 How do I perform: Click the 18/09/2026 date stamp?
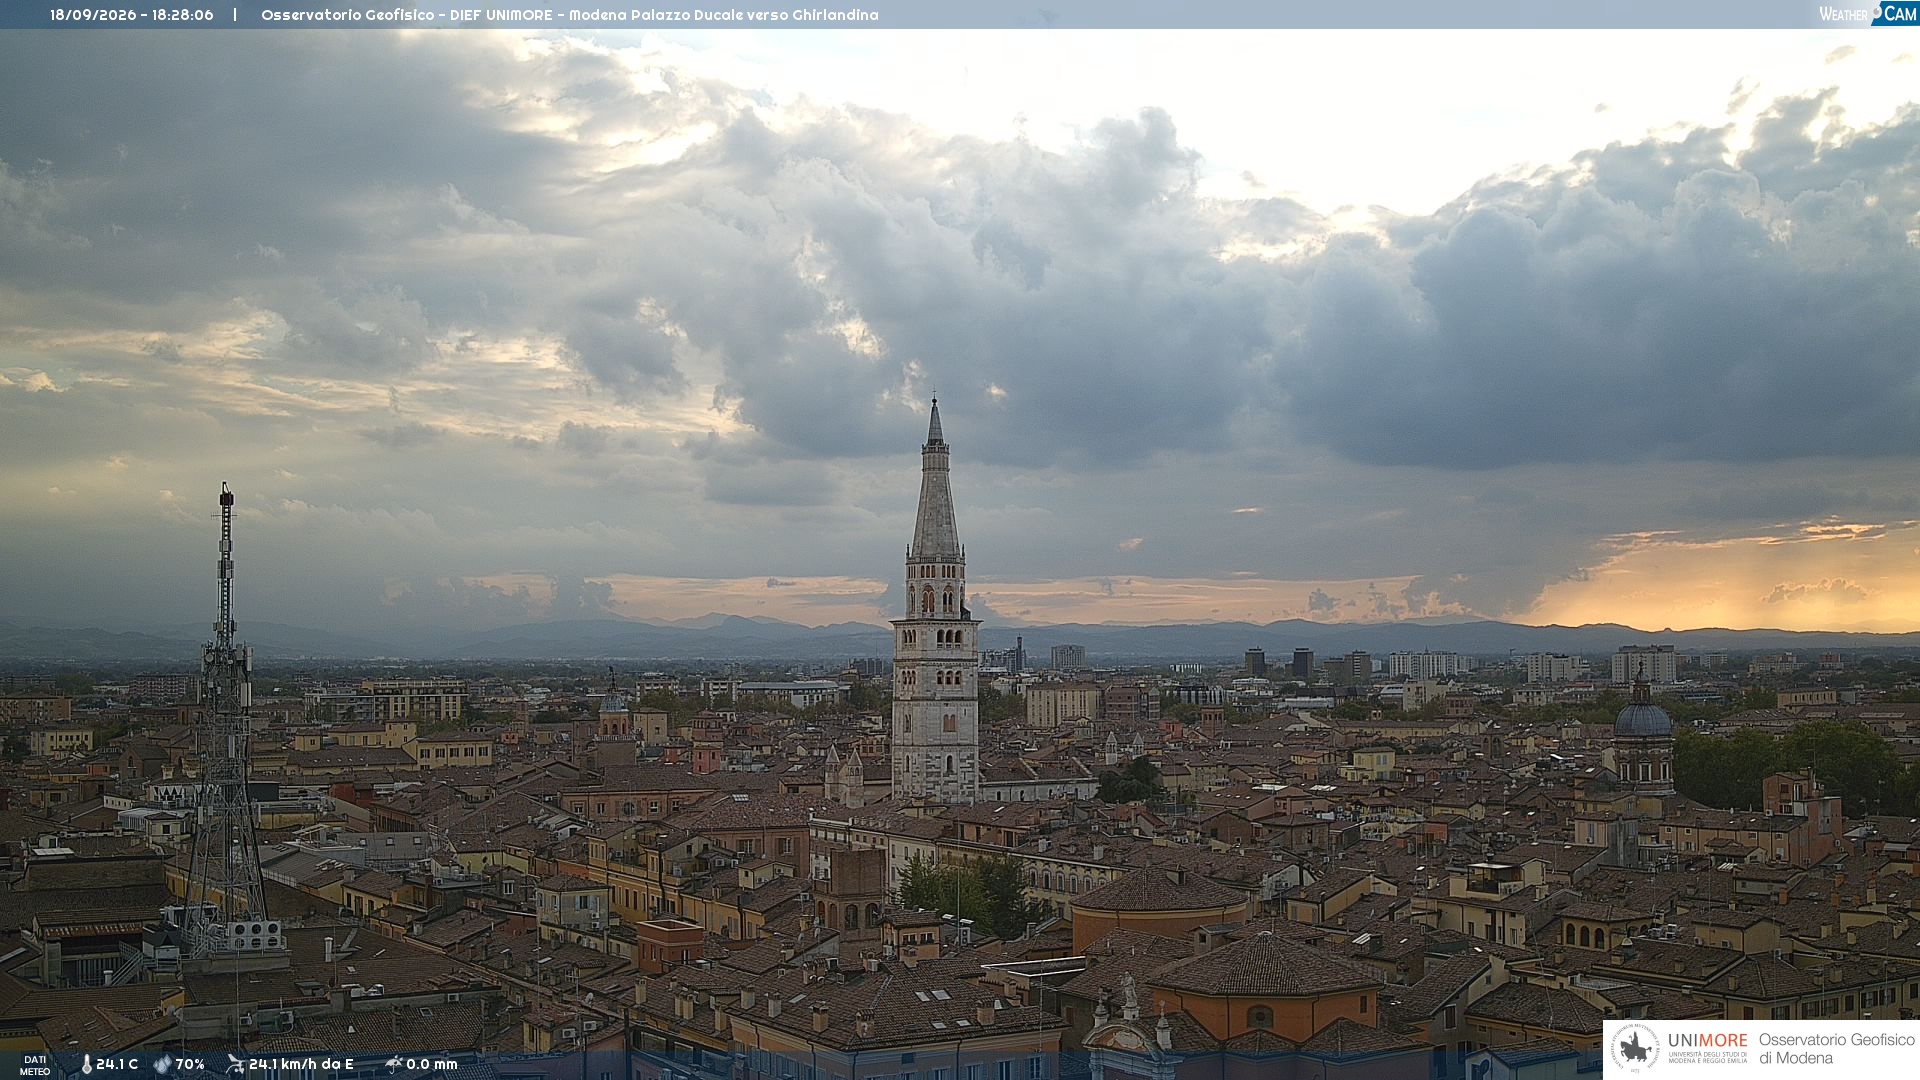(x=94, y=15)
